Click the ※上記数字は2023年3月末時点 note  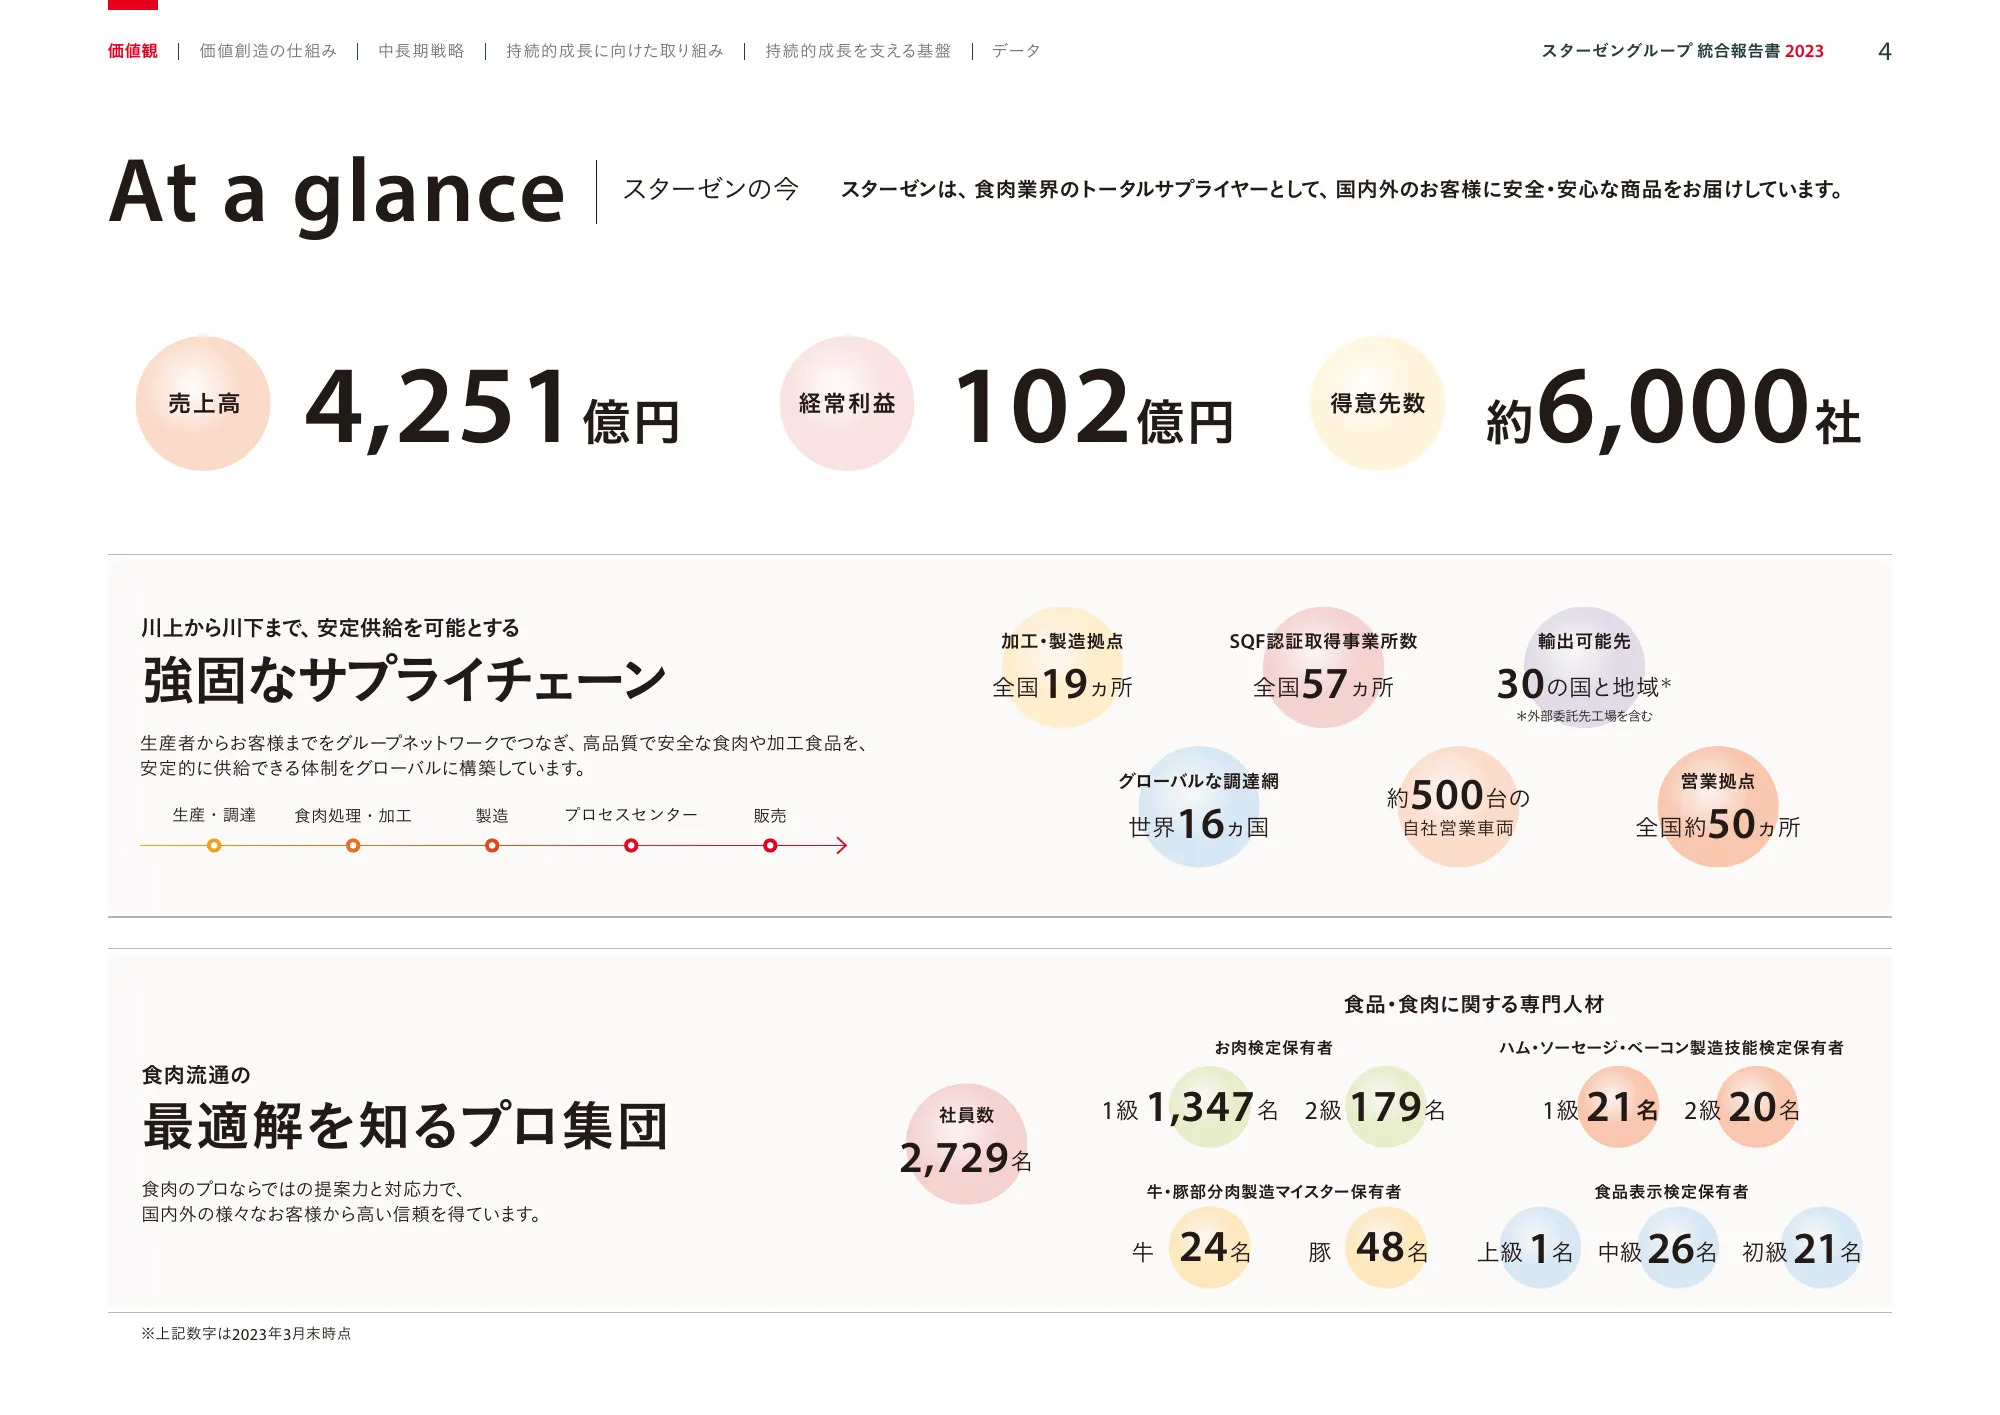[x=246, y=1334]
